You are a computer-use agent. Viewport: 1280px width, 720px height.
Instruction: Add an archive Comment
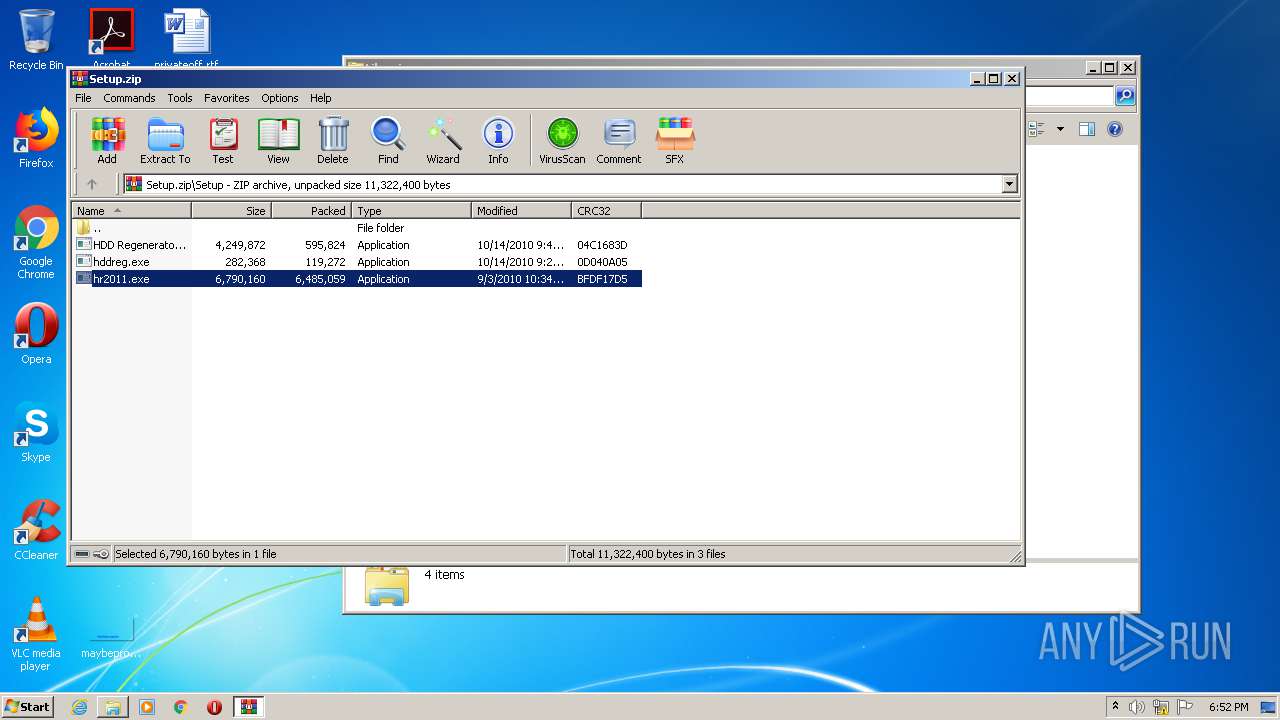click(x=619, y=140)
